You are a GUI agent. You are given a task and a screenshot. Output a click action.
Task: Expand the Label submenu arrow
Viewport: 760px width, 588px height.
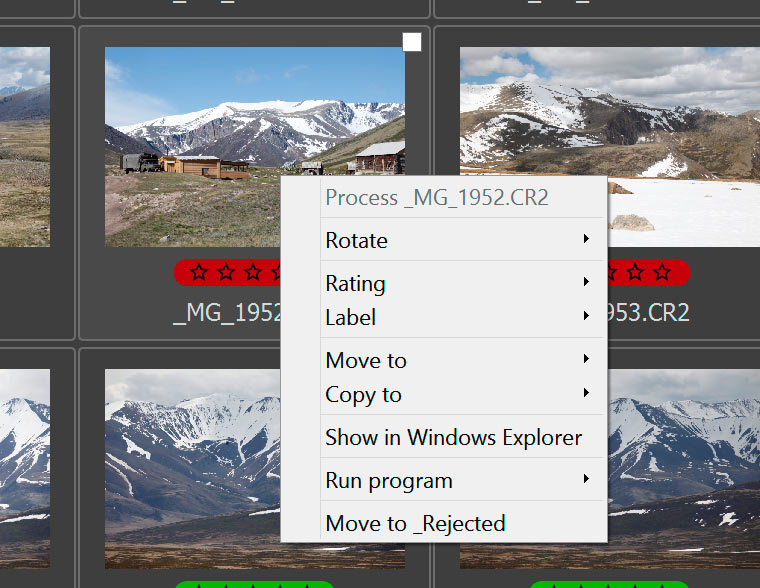click(x=586, y=317)
